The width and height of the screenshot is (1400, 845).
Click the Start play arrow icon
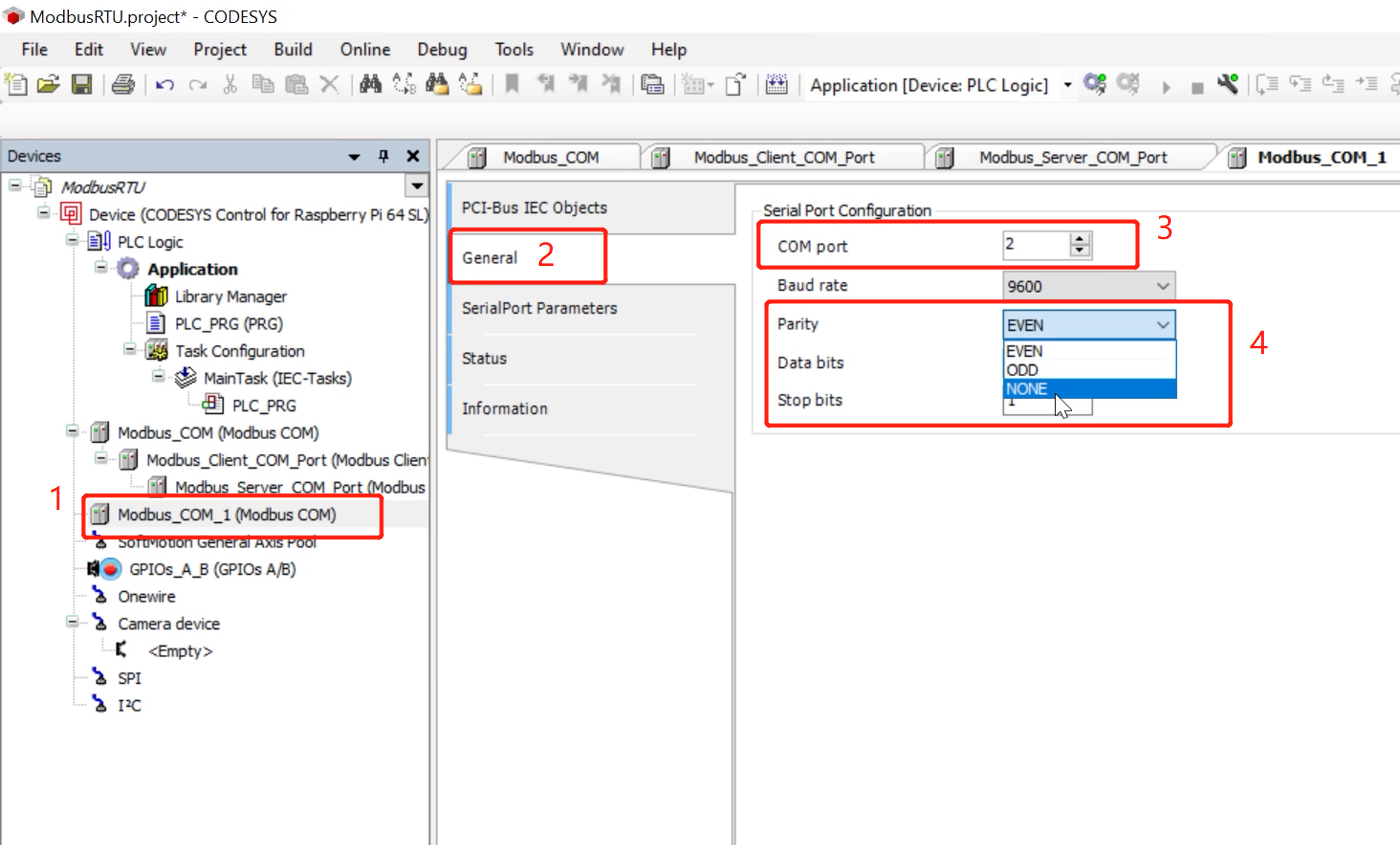1166,87
